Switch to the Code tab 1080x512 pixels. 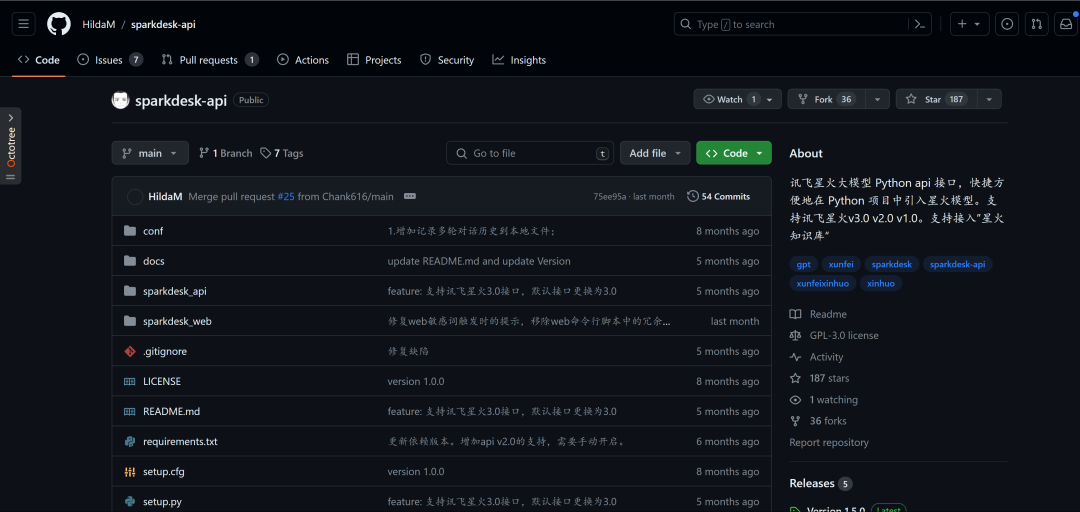click(x=39, y=60)
